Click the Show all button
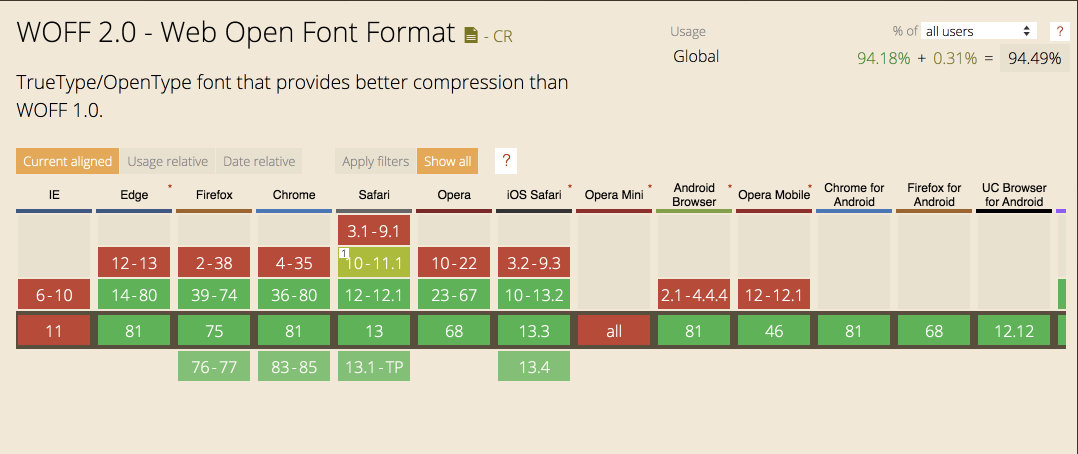The width and height of the screenshot is (1078, 454). (x=447, y=161)
